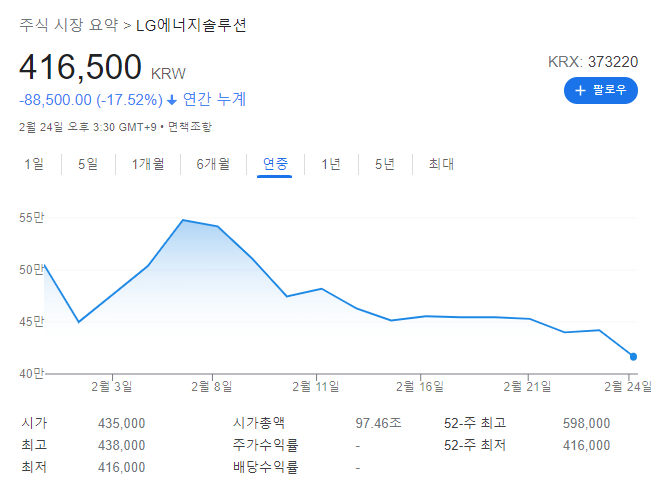Click the 52-주 최저 value 416,000
660x483 pixels.
(x=586, y=445)
